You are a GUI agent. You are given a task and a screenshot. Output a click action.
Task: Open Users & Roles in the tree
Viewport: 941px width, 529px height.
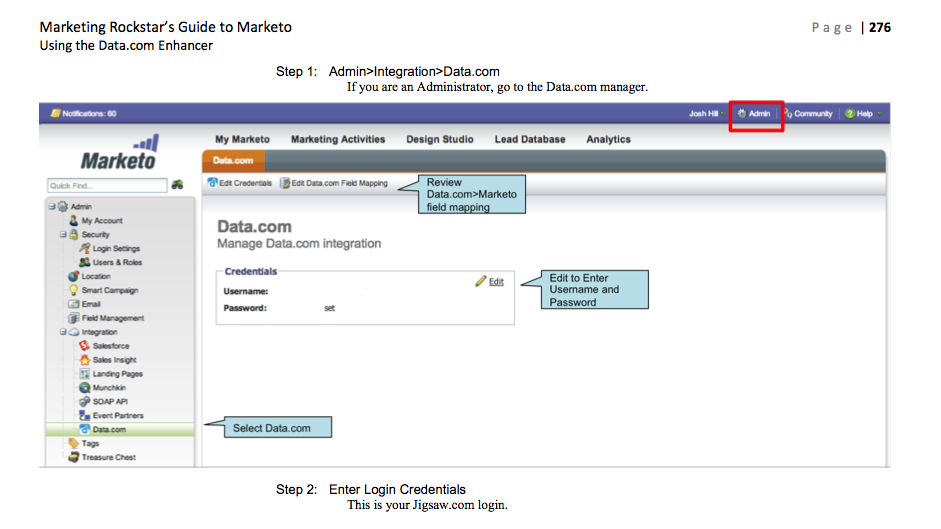(x=118, y=262)
